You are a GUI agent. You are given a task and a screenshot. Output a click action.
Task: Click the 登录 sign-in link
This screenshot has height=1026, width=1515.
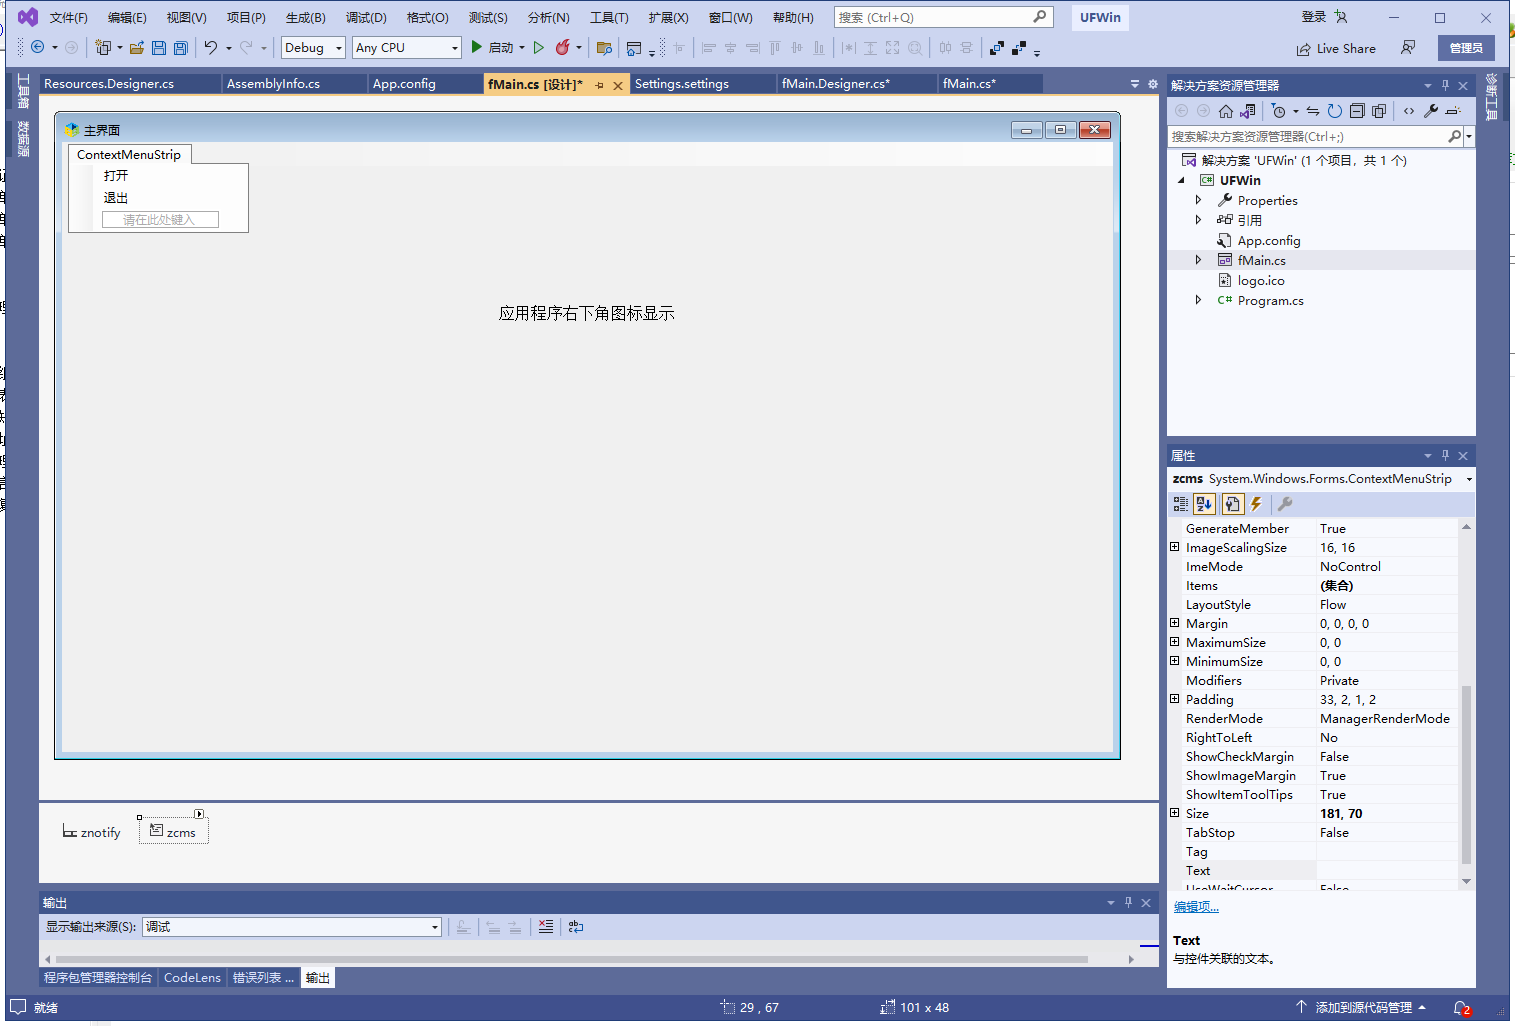pos(1314,17)
